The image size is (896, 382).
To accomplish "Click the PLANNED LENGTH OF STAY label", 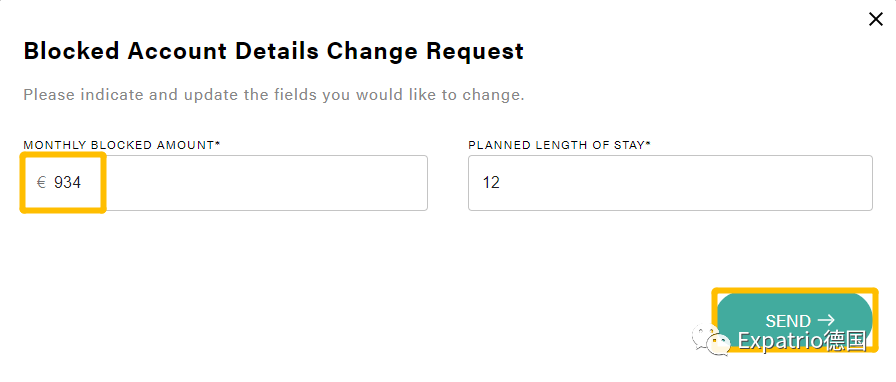I will [x=557, y=145].
